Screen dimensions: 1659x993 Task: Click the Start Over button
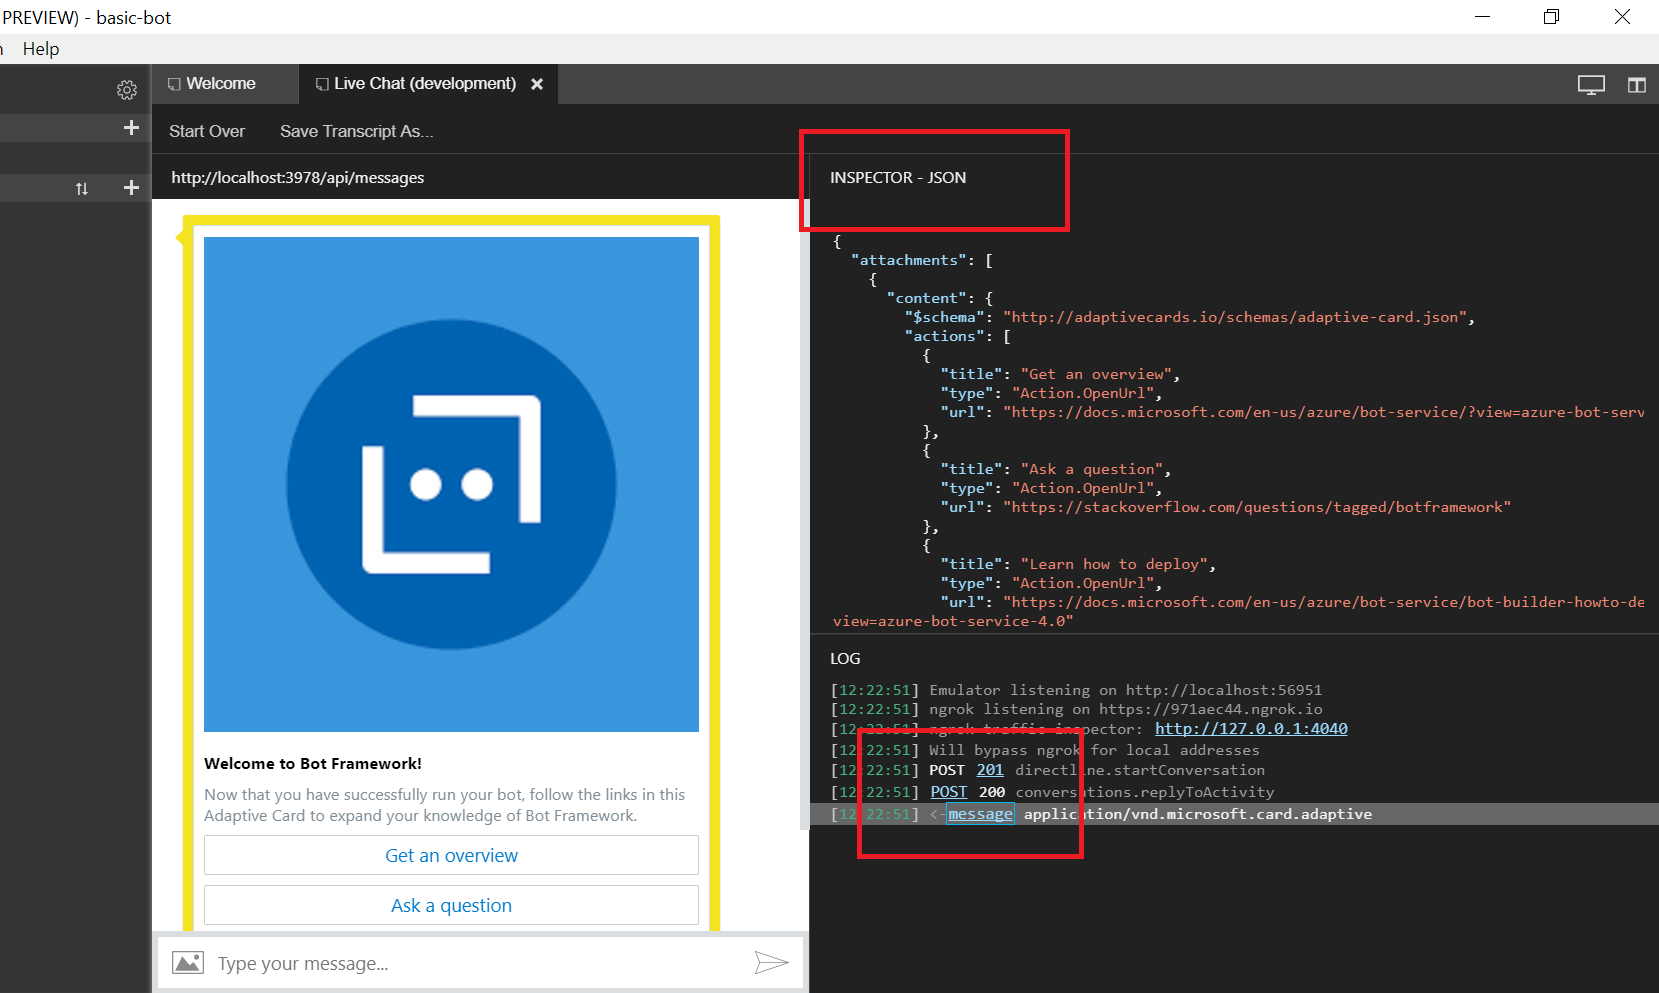[x=207, y=131]
